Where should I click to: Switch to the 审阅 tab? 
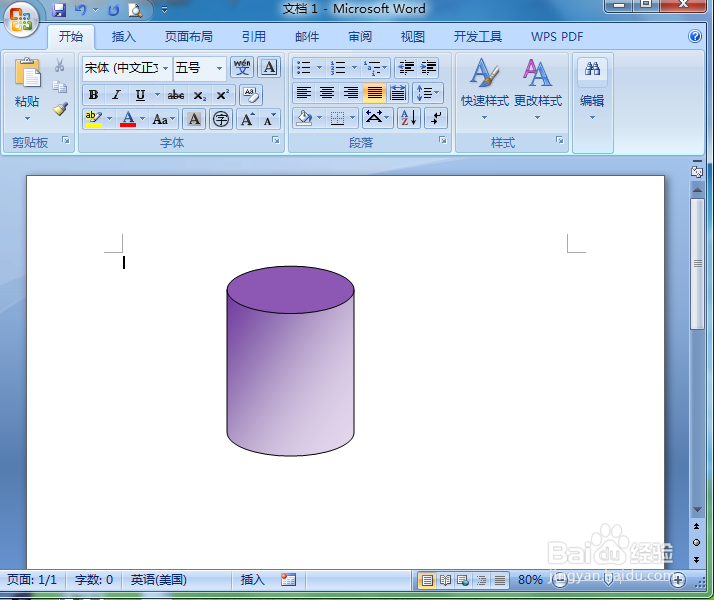coord(360,36)
